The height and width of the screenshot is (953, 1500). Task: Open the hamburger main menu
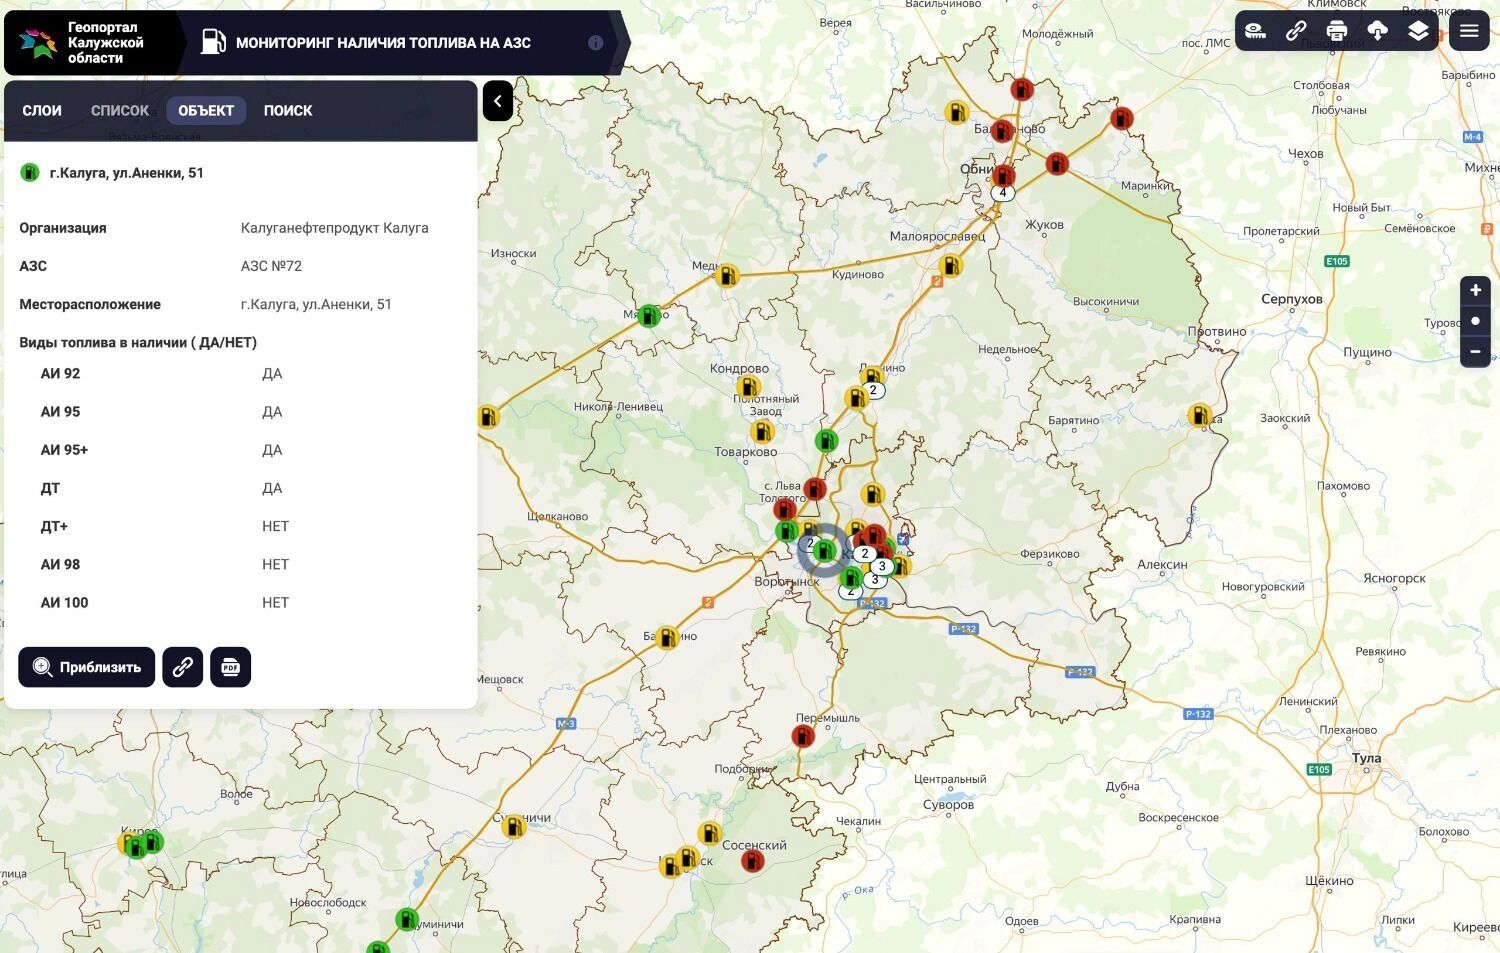[1469, 31]
